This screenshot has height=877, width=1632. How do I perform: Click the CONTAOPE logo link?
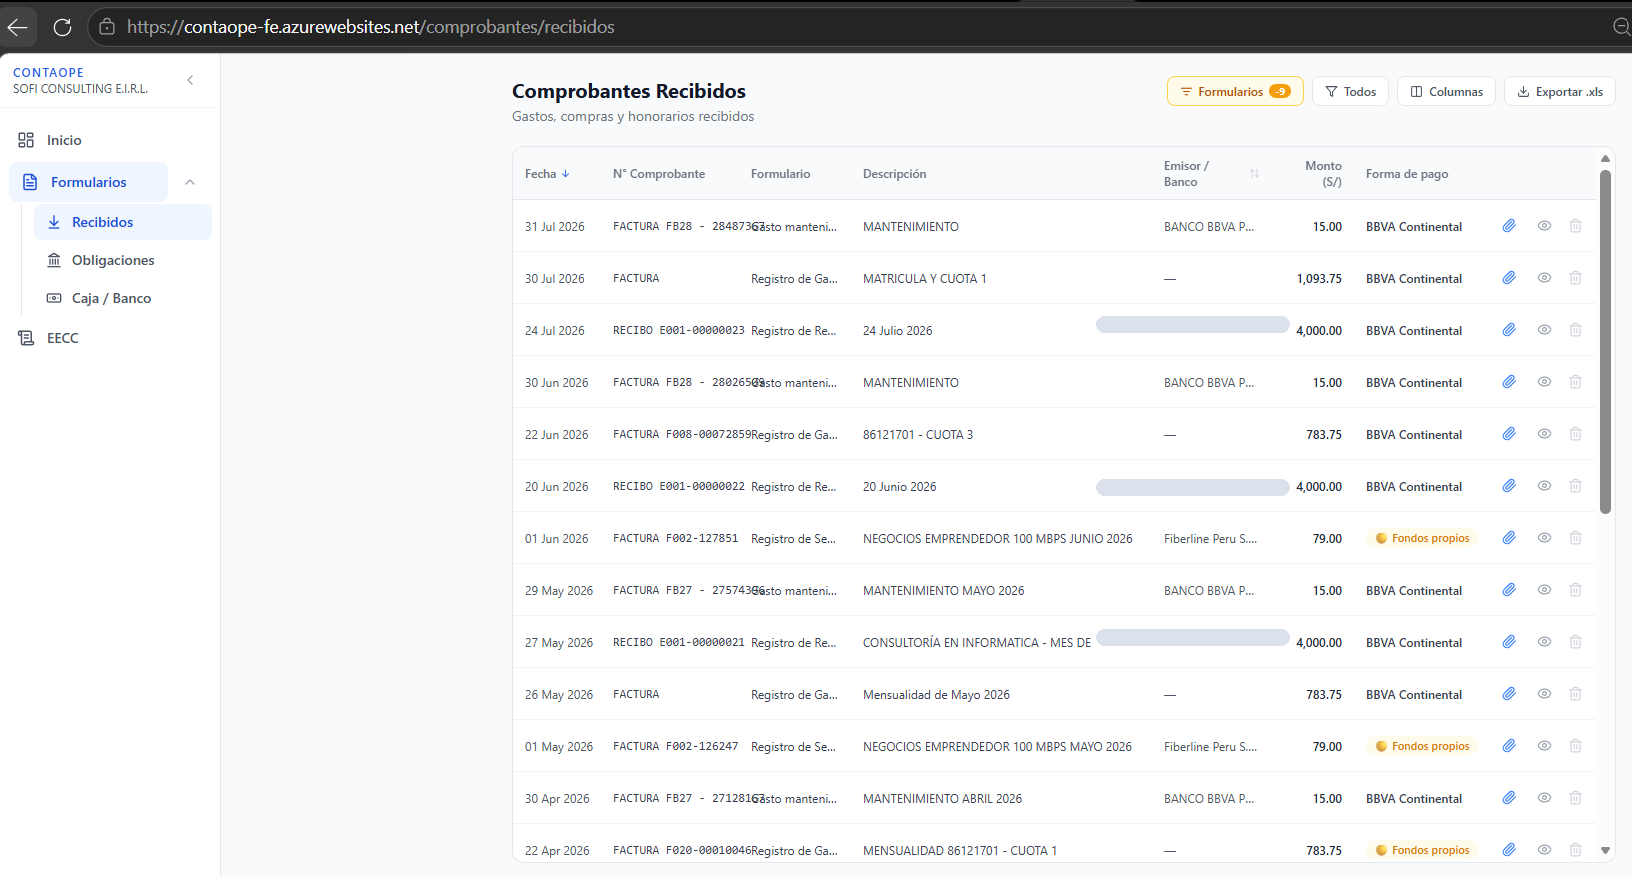pyautogui.click(x=48, y=73)
